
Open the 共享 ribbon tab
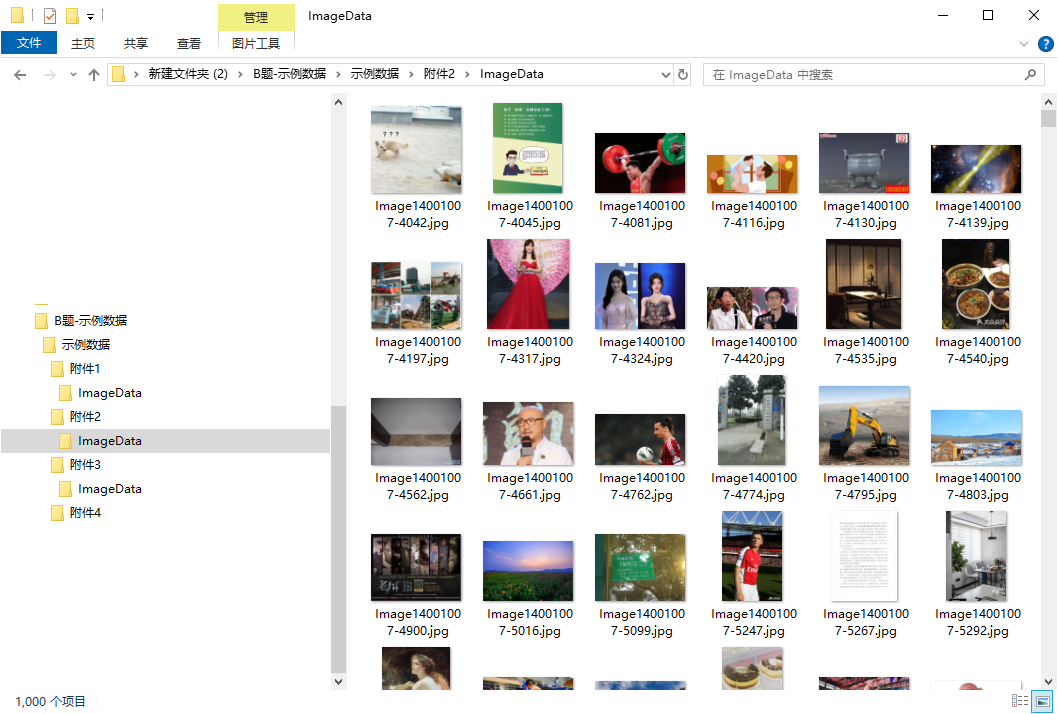pyautogui.click(x=136, y=43)
